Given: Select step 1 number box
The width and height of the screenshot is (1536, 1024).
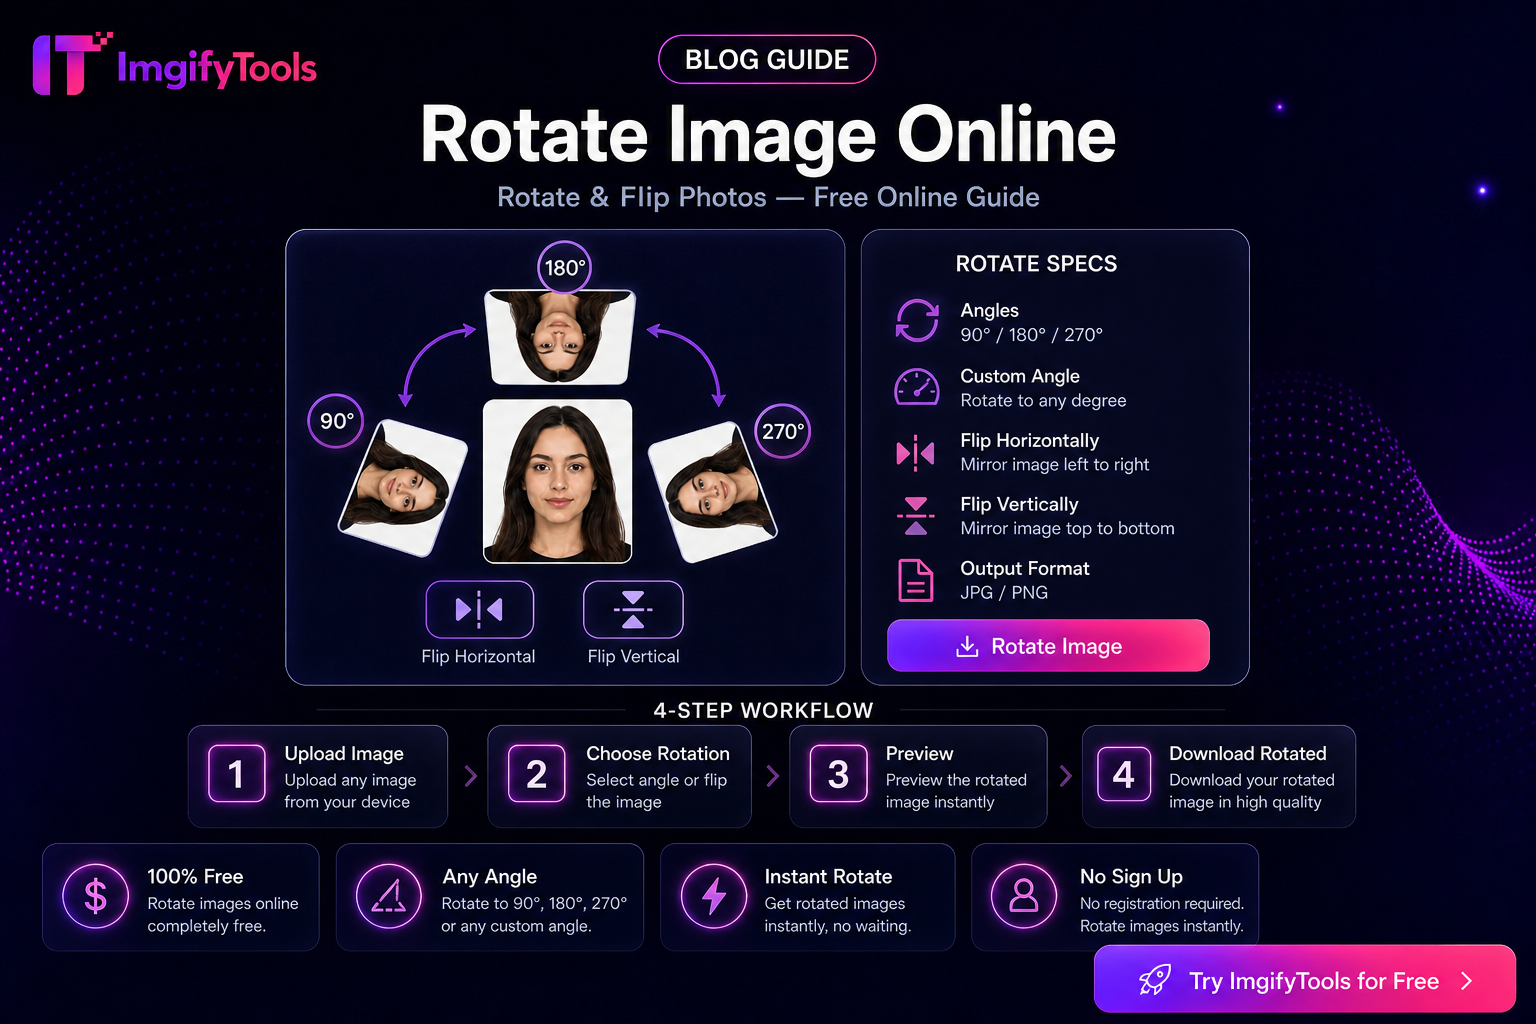Looking at the screenshot, I should coord(237,774).
